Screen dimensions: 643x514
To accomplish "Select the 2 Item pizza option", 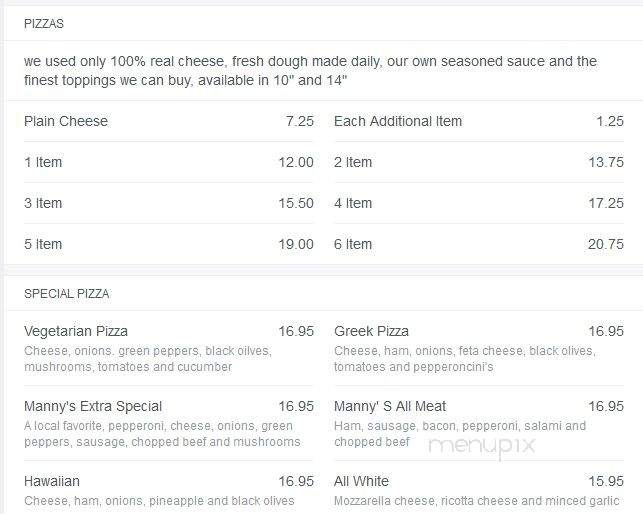I will pos(479,162).
